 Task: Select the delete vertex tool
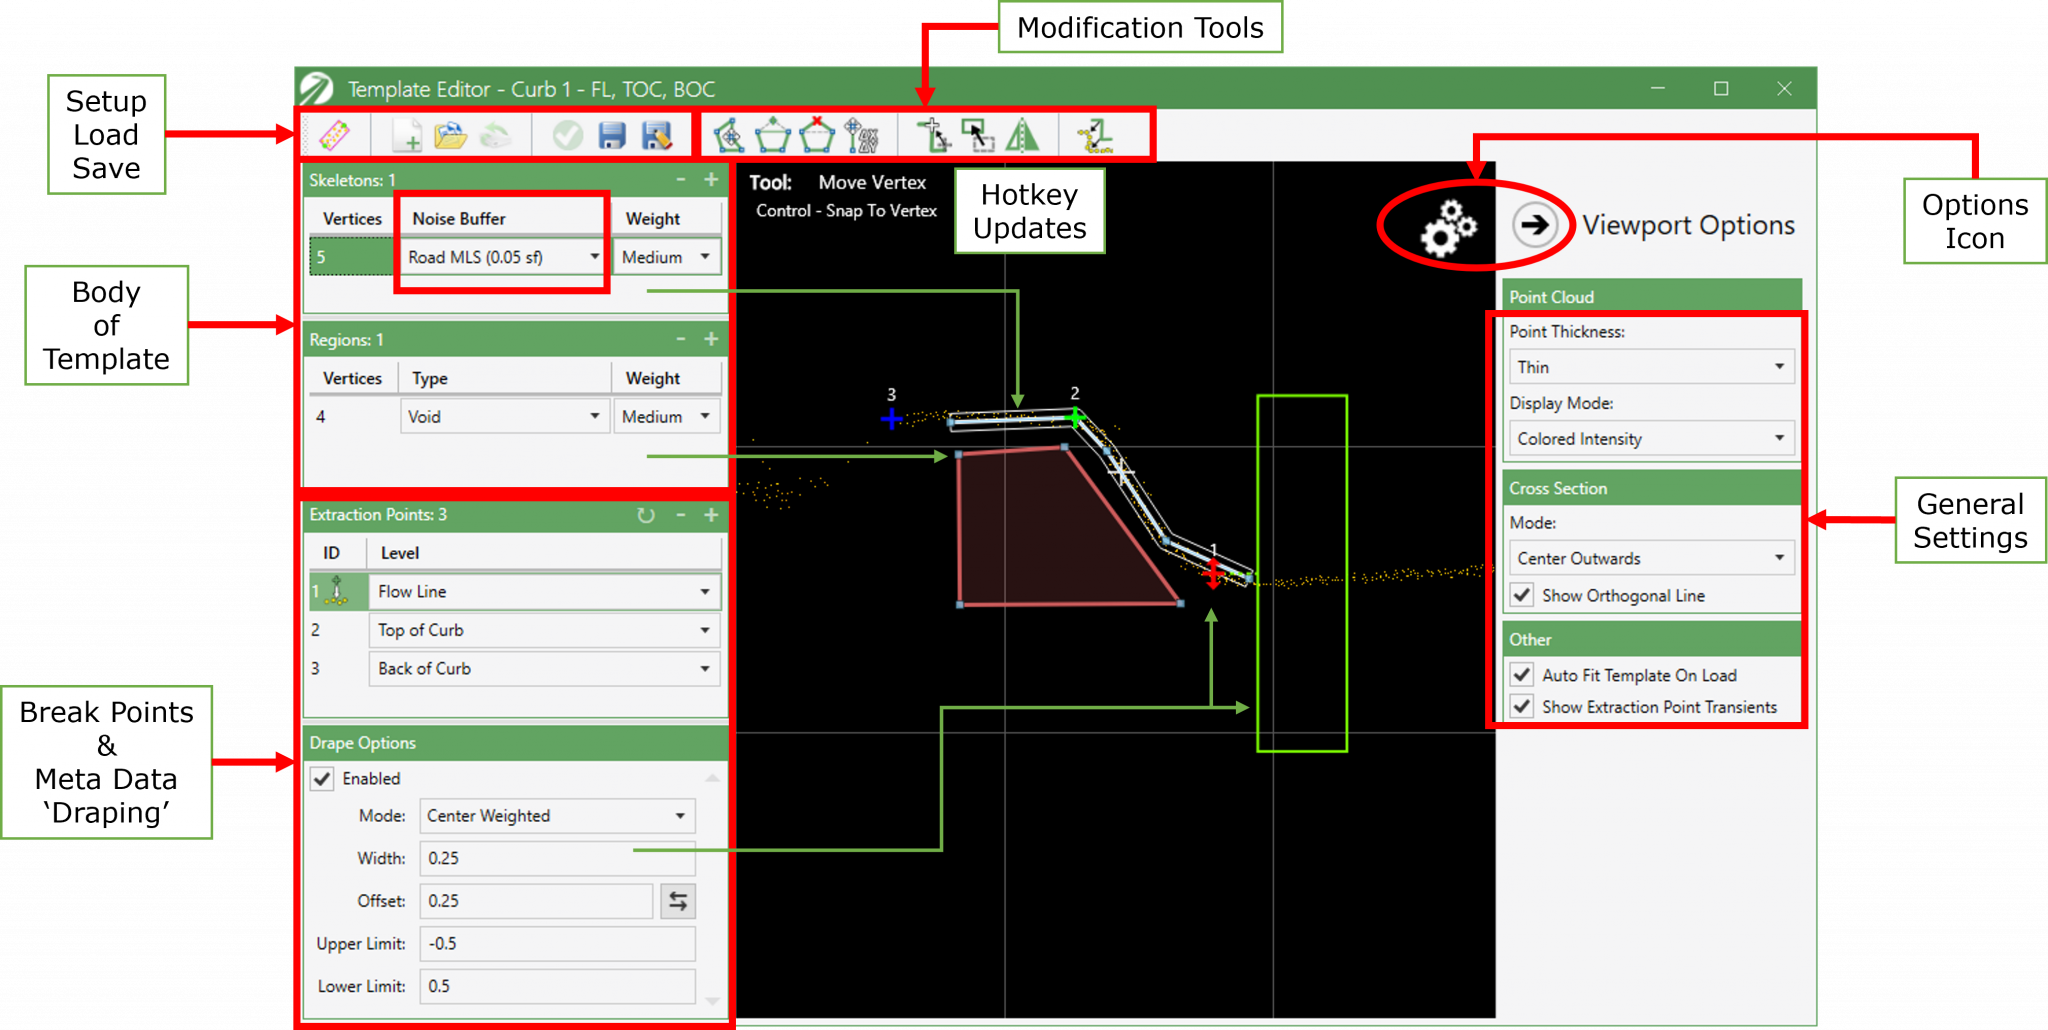[x=817, y=135]
